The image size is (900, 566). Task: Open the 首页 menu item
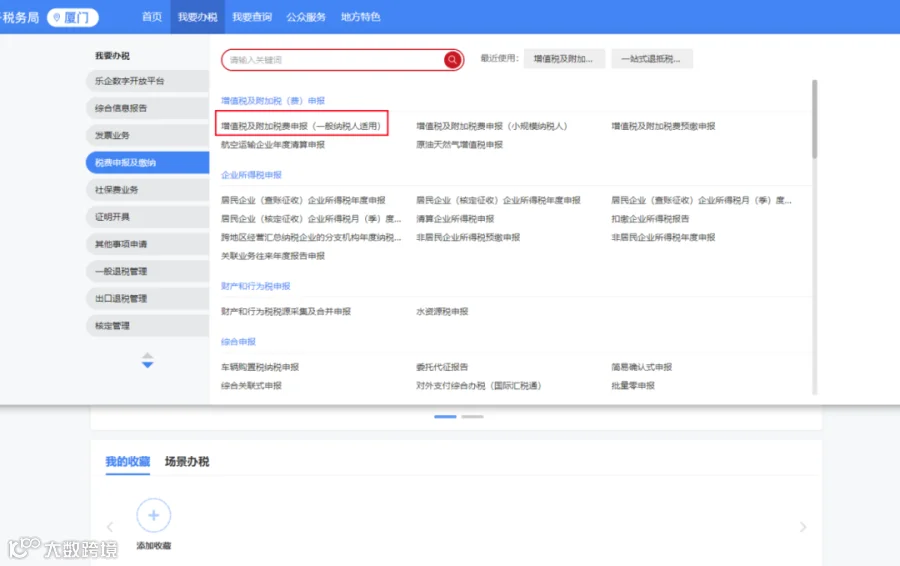point(152,17)
